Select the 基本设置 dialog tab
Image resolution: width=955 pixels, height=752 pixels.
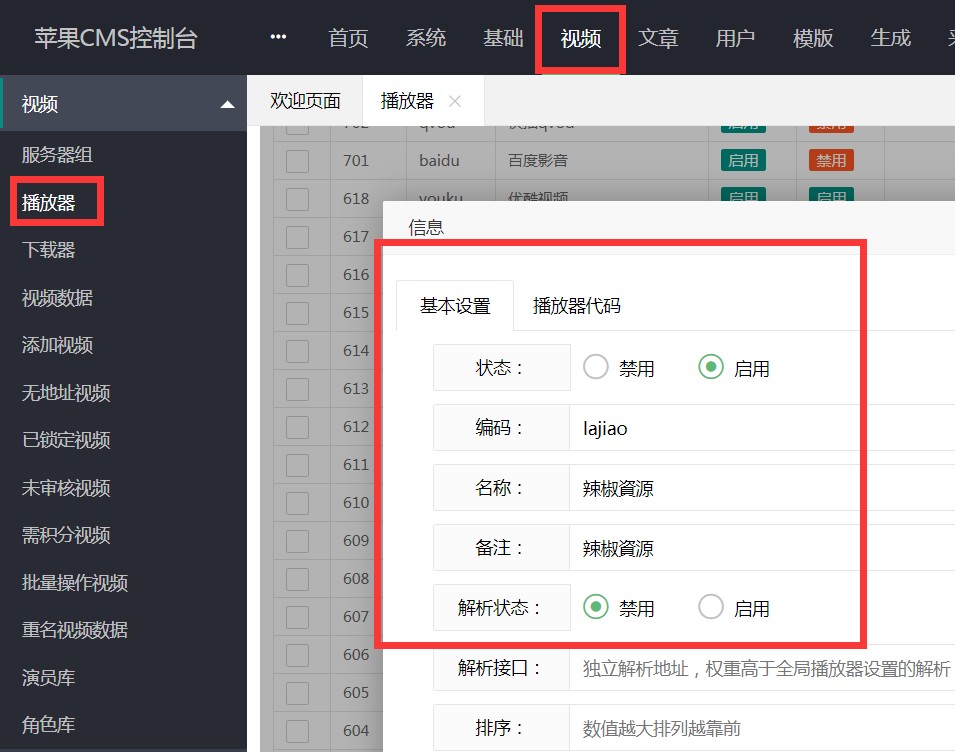pyautogui.click(x=455, y=306)
